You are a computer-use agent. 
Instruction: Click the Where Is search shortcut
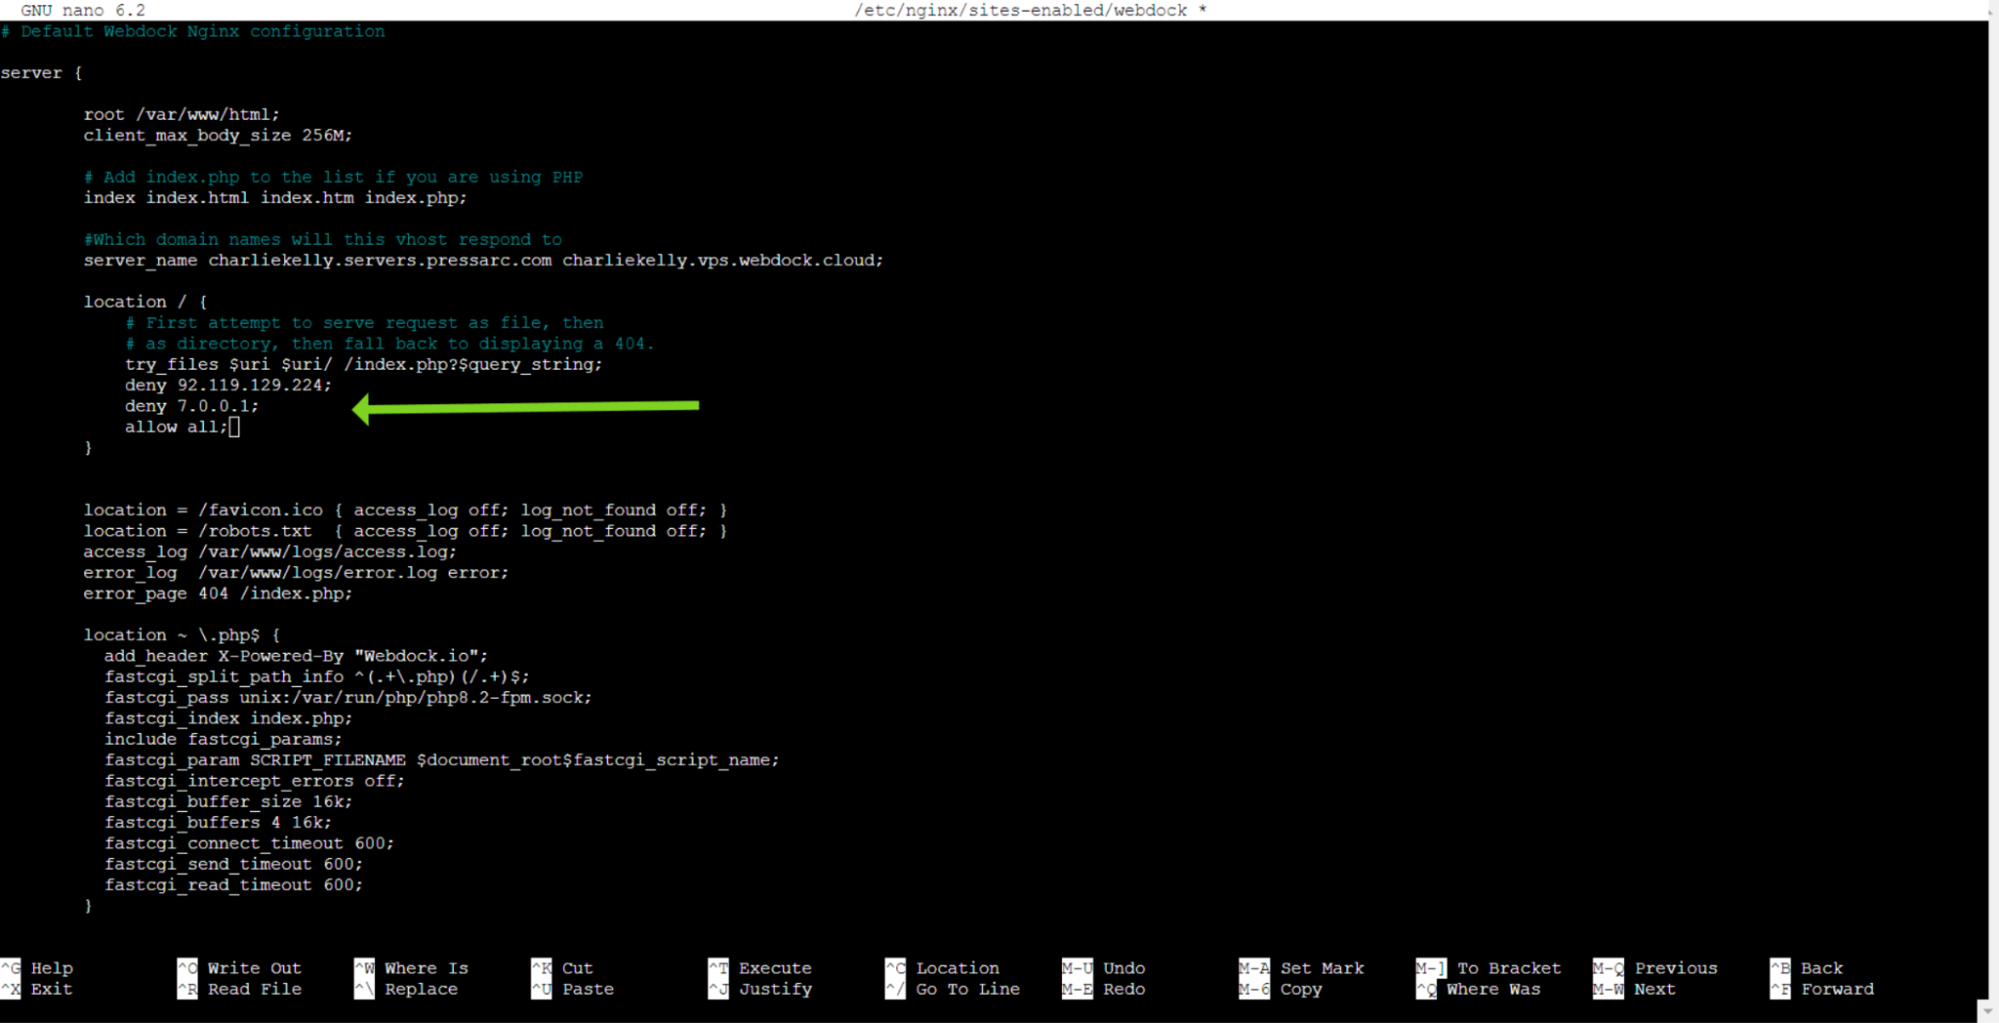(x=425, y=968)
